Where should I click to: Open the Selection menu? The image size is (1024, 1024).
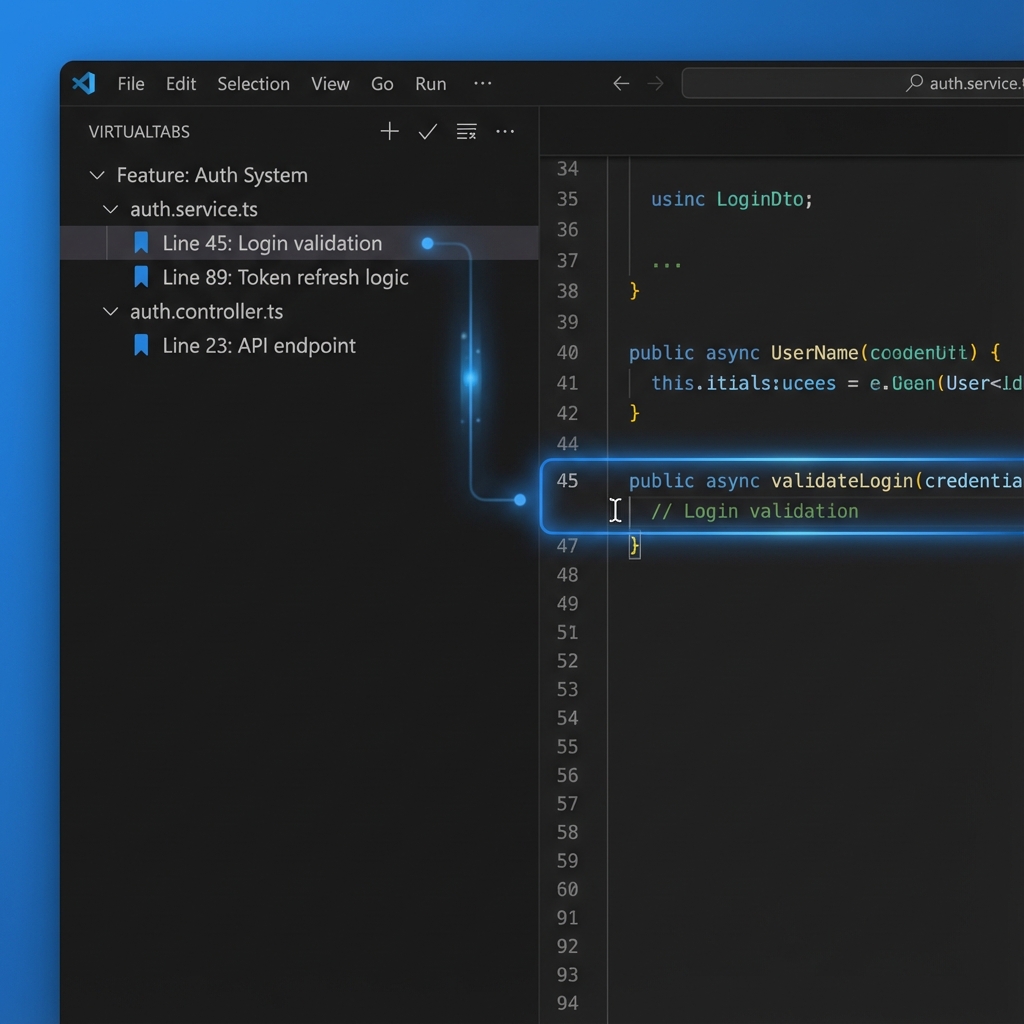coord(253,84)
